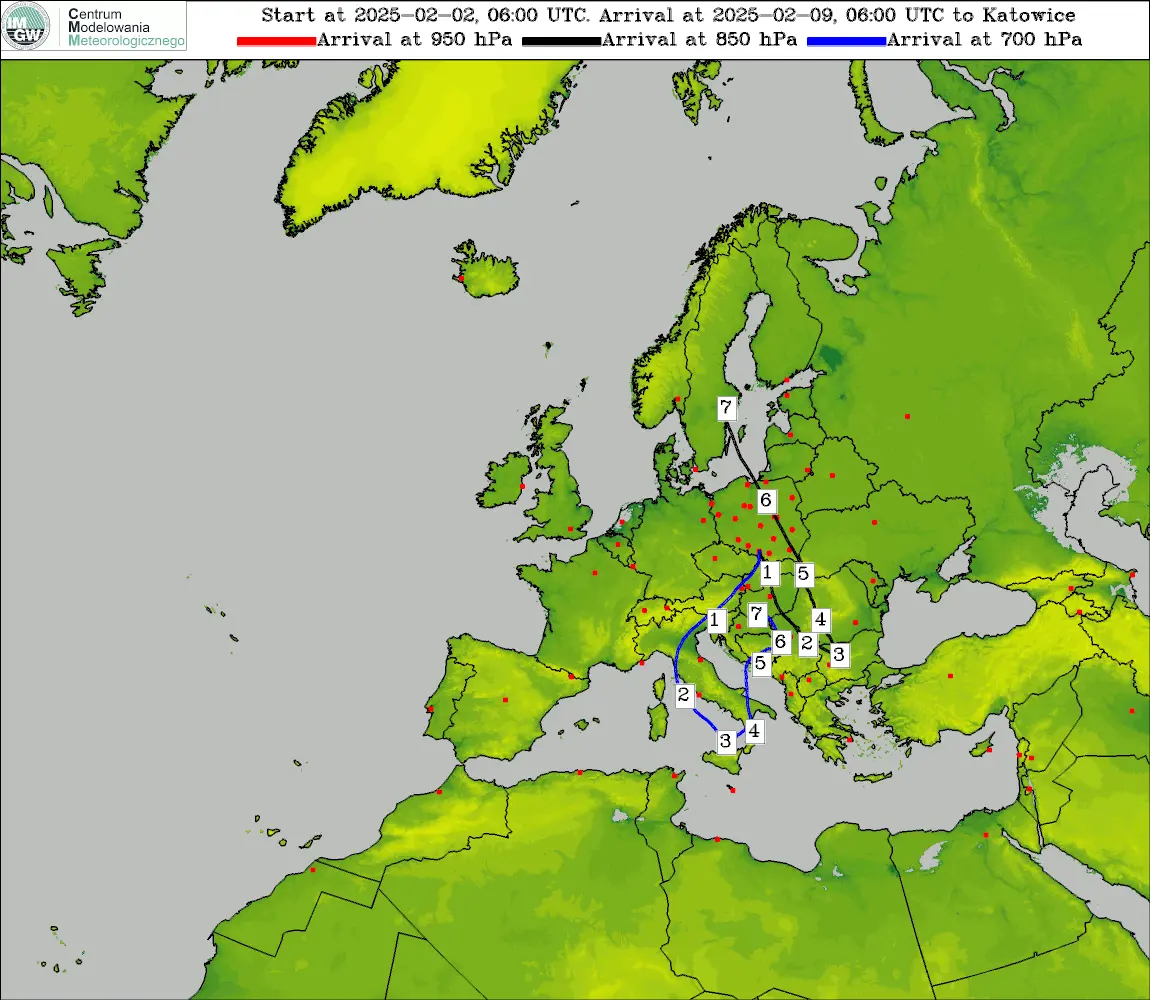Click day marker 3 on the black trajectory
1150x1000 pixels.
coord(839,654)
